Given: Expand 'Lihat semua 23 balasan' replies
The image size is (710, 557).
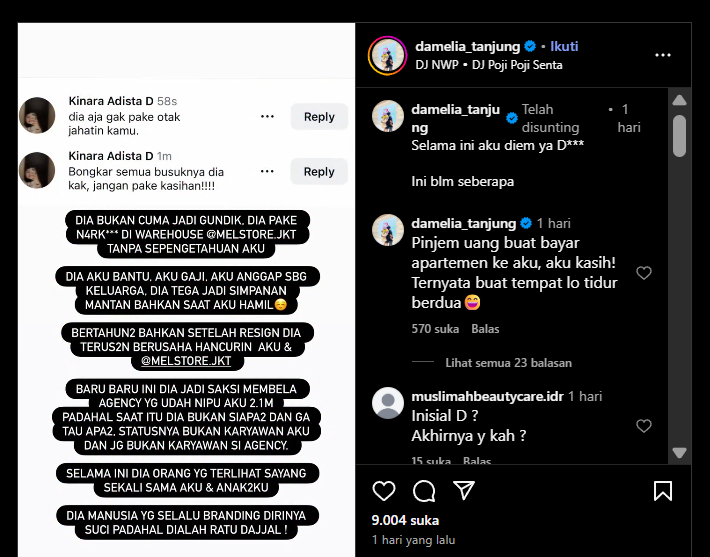Looking at the screenshot, I should coord(509,363).
